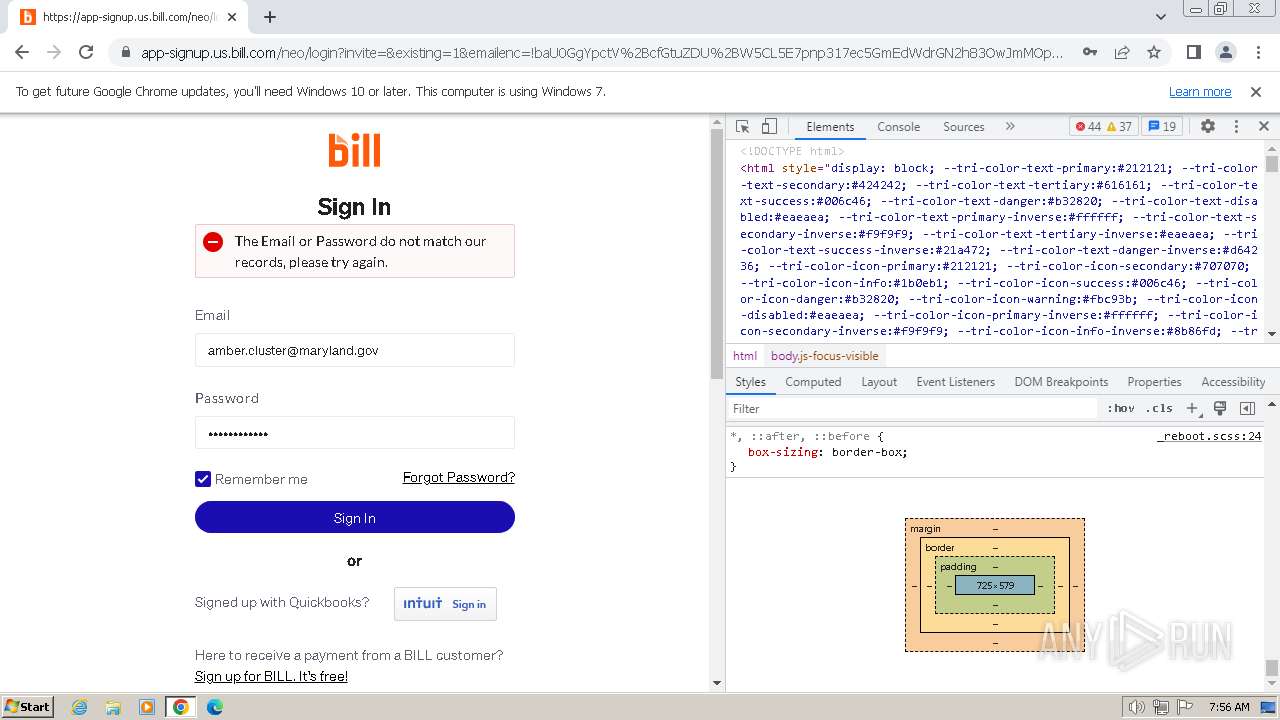Image resolution: width=1280 pixels, height=720 pixels.
Task: Toggle :hov element state panel
Action: pos(1121,408)
